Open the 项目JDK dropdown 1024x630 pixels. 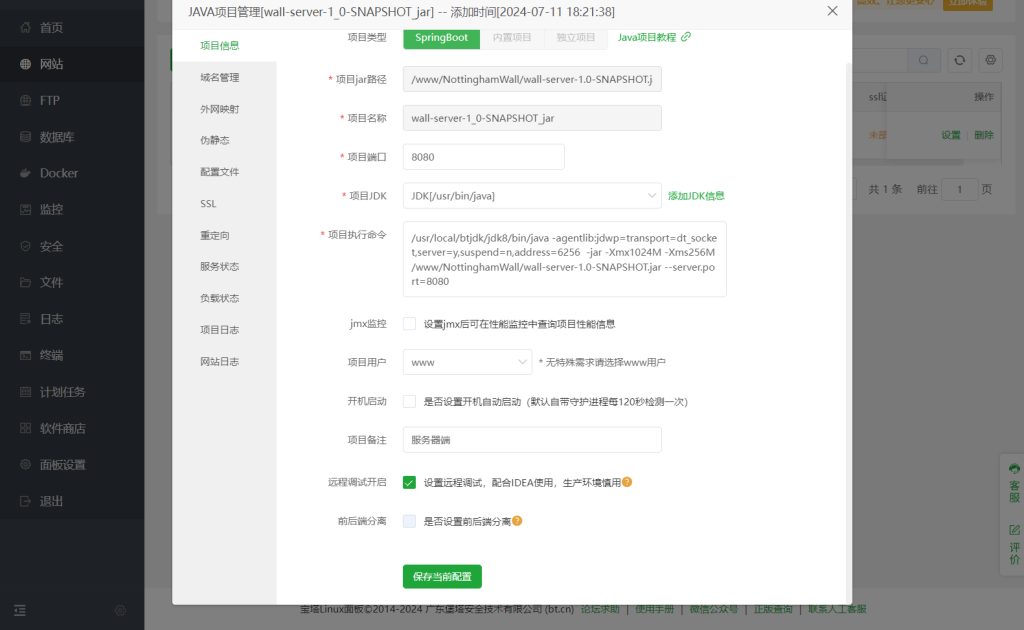pos(532,196)
